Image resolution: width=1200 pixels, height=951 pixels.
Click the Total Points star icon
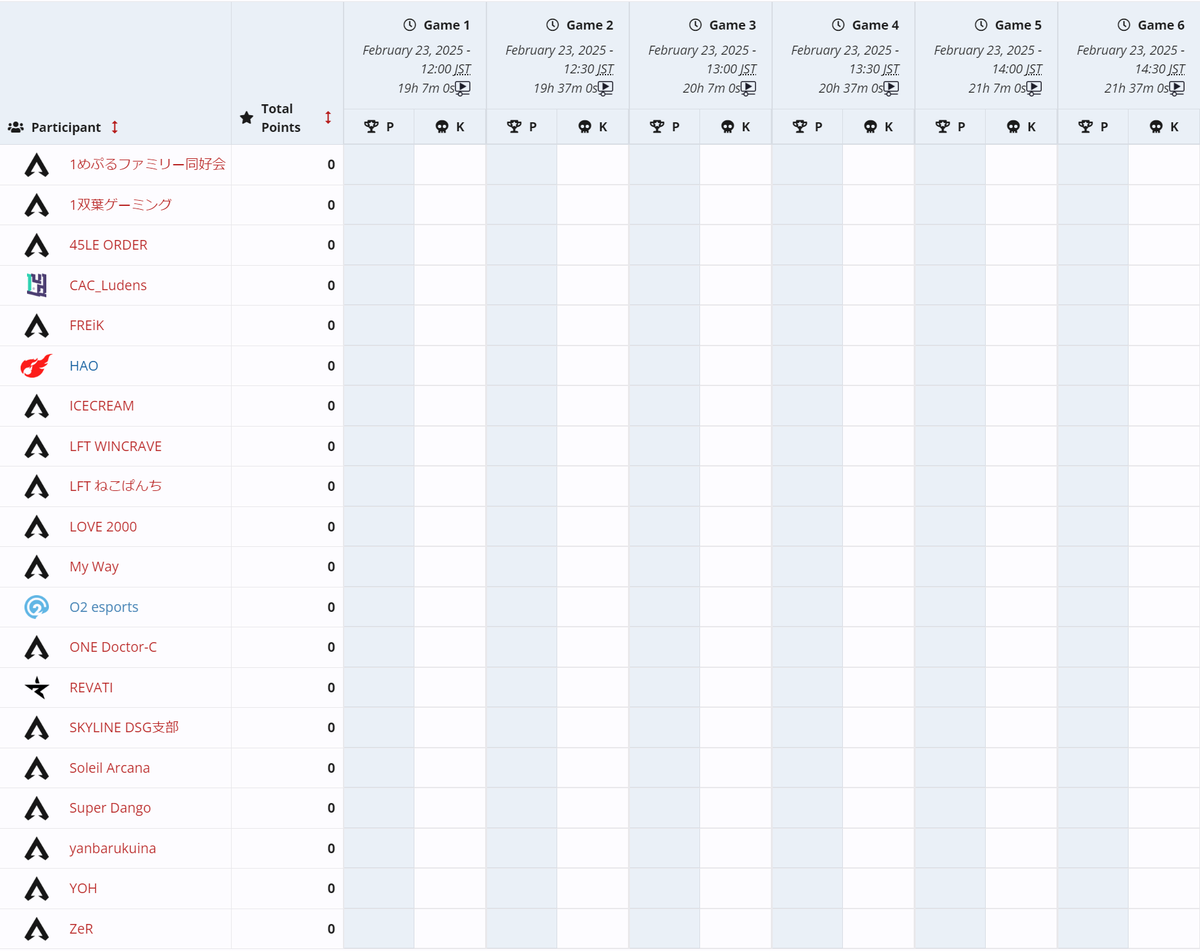click(247, 118)
